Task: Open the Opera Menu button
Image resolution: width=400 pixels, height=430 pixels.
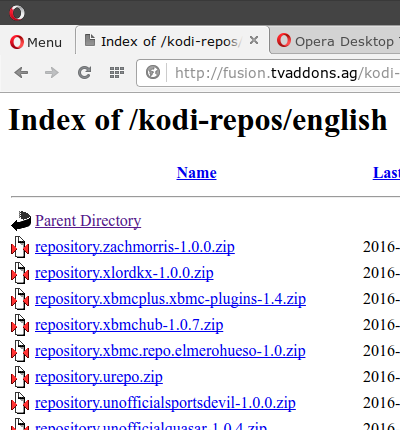Action: pos(36,42)
